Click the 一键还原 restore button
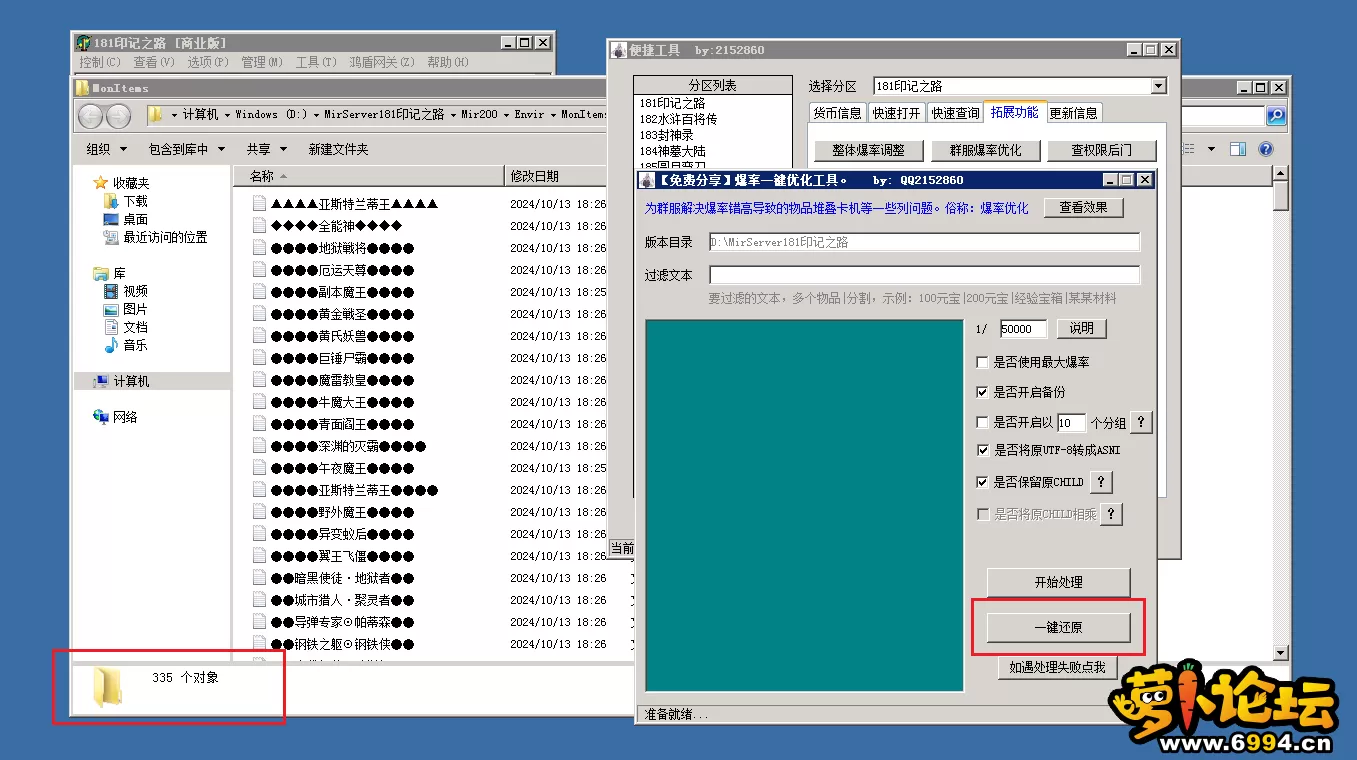The height and width of the screenshot is (760, 1357). coord(1058,628)
